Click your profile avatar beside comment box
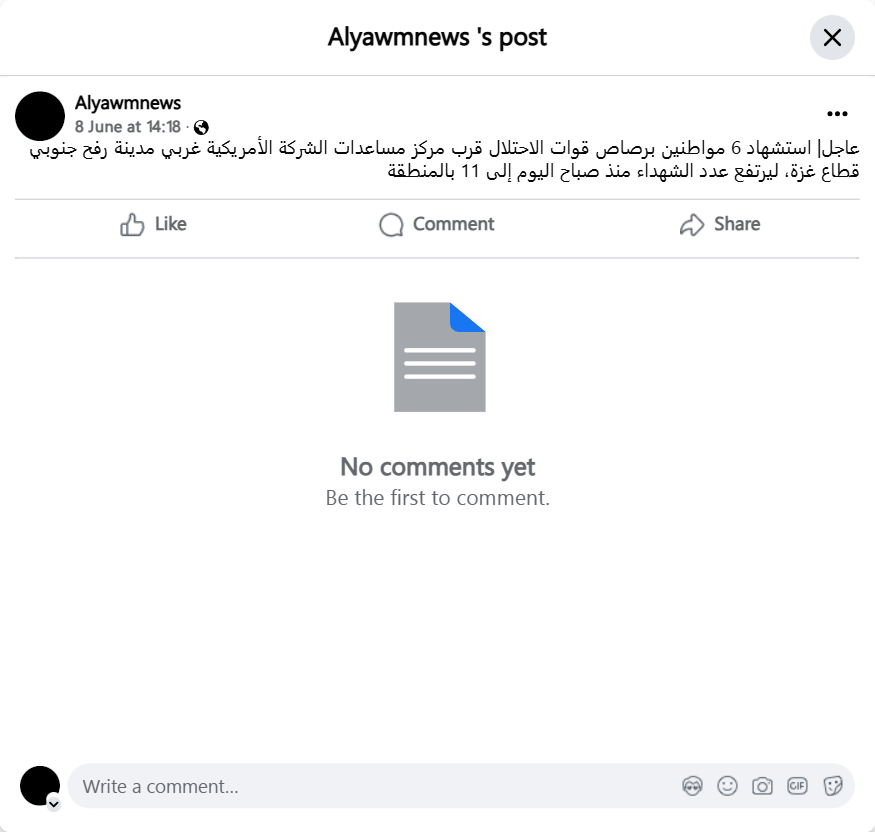The height and width of the screenshot is (832, 875). coord(40,786)
